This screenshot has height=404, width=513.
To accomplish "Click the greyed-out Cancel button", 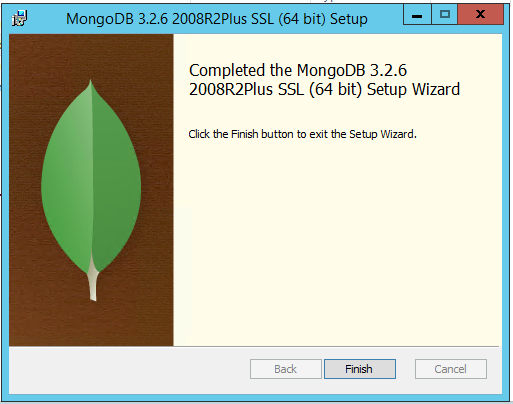I will [x=451, y=369].
